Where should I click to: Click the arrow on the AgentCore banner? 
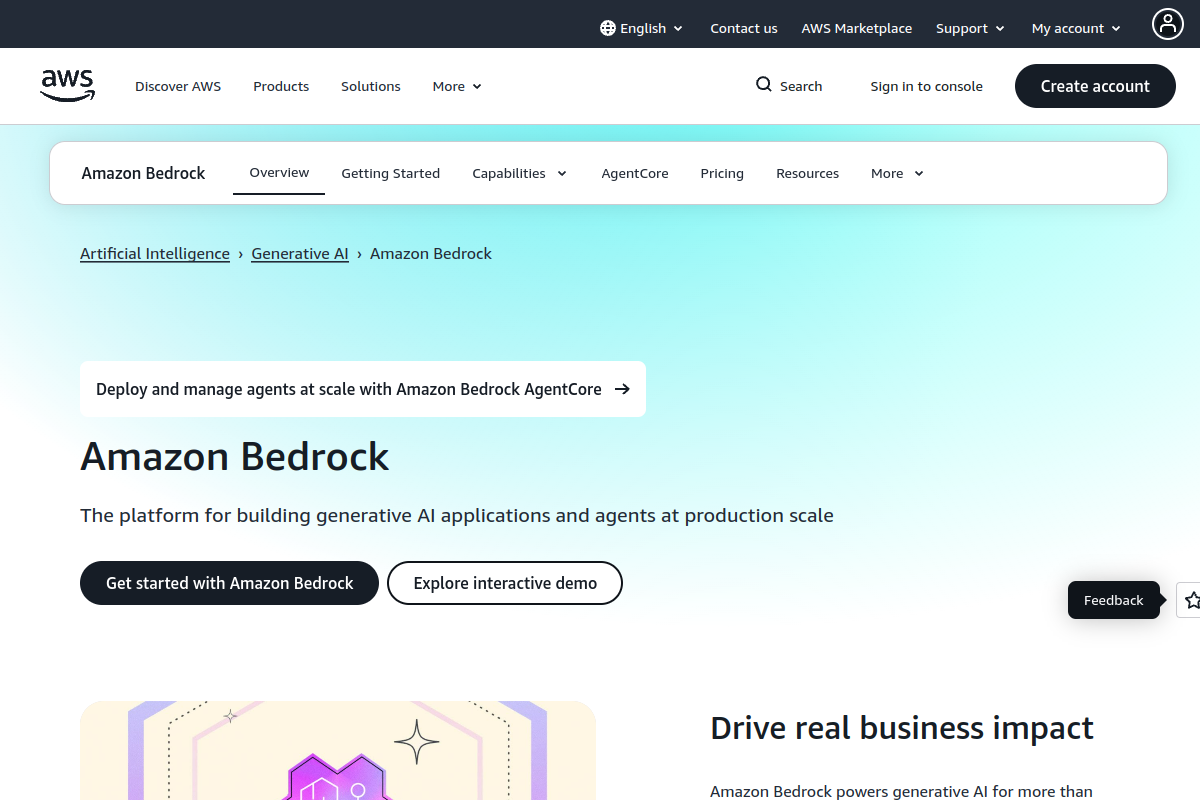coord(623,389)
